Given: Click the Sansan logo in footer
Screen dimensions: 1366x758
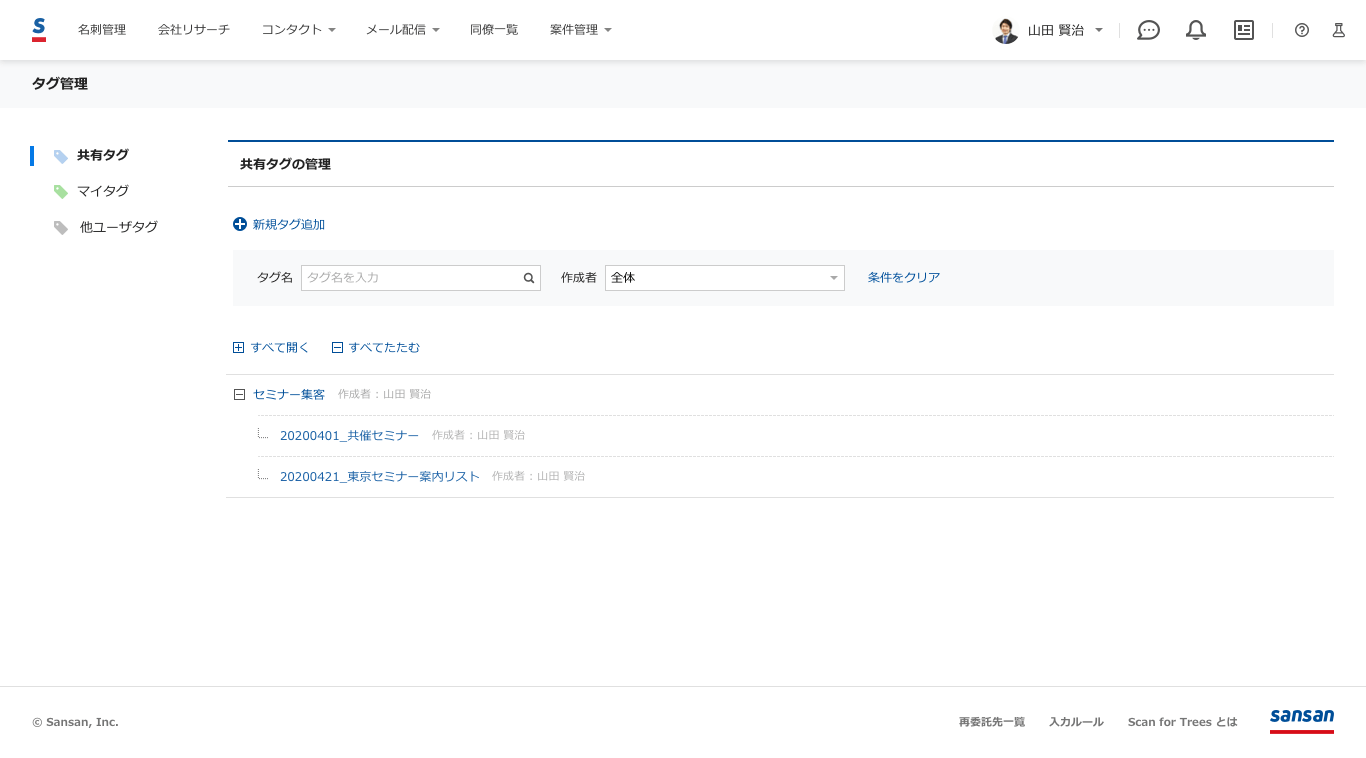Looking at the screenshot, I should click(1302, 720).
